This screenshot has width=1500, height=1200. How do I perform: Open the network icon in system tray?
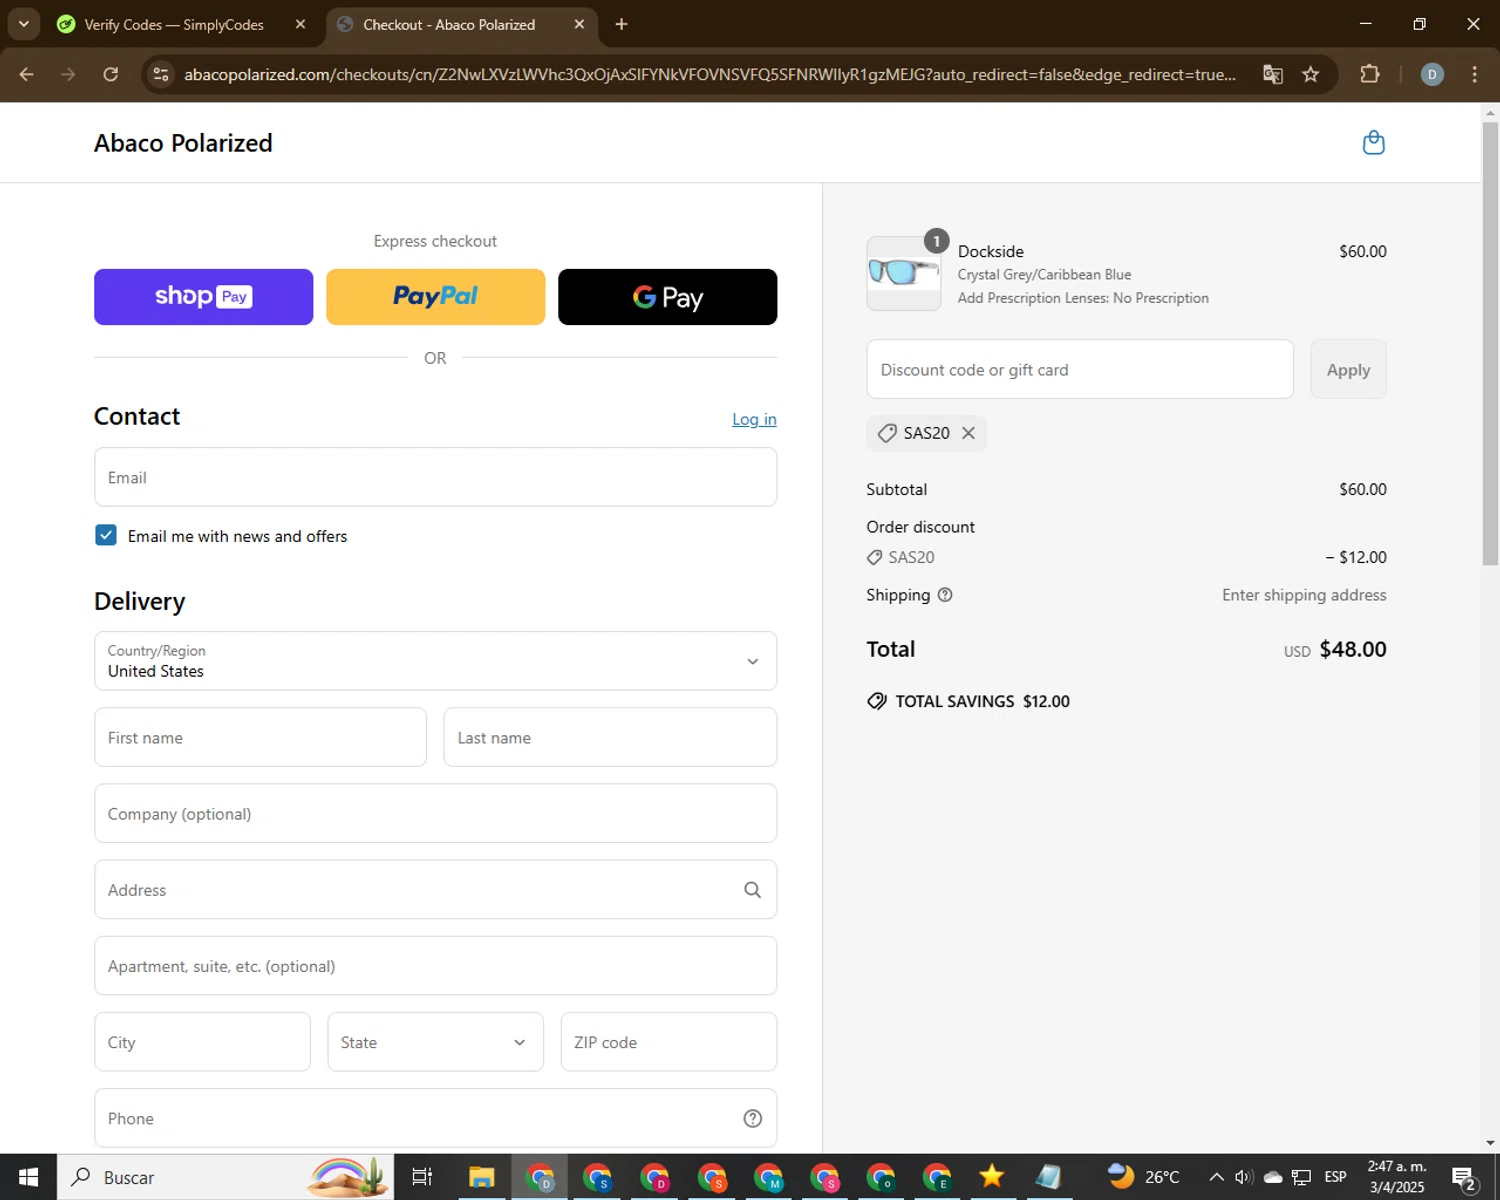1301,1177
